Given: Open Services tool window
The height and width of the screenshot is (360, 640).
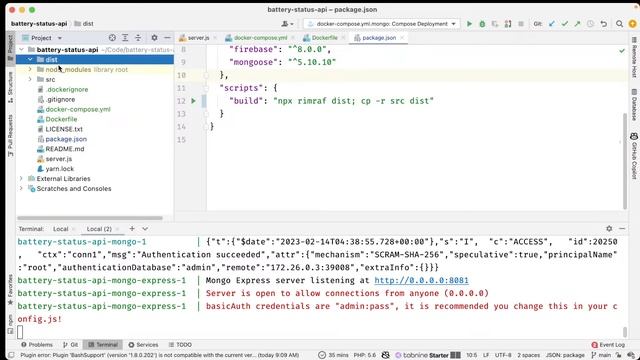Looking at the screenshot, I should 143,344.
